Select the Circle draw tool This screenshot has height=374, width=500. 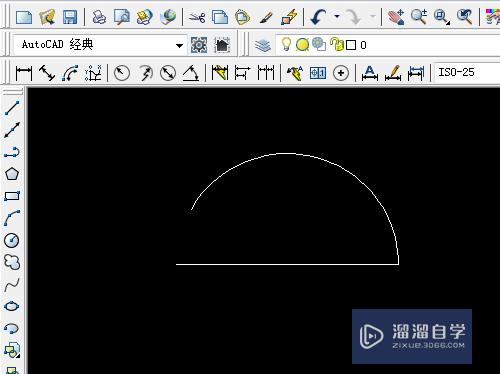tap(12, 240)
